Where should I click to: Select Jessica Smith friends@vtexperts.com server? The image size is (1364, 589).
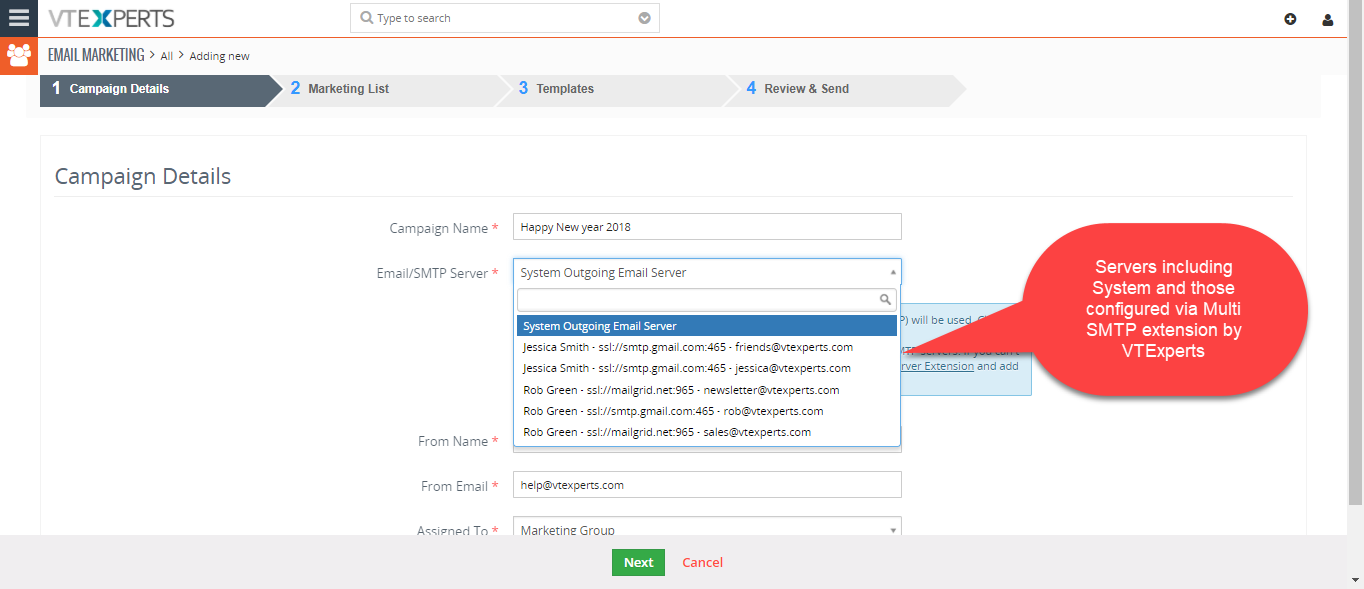707,347
